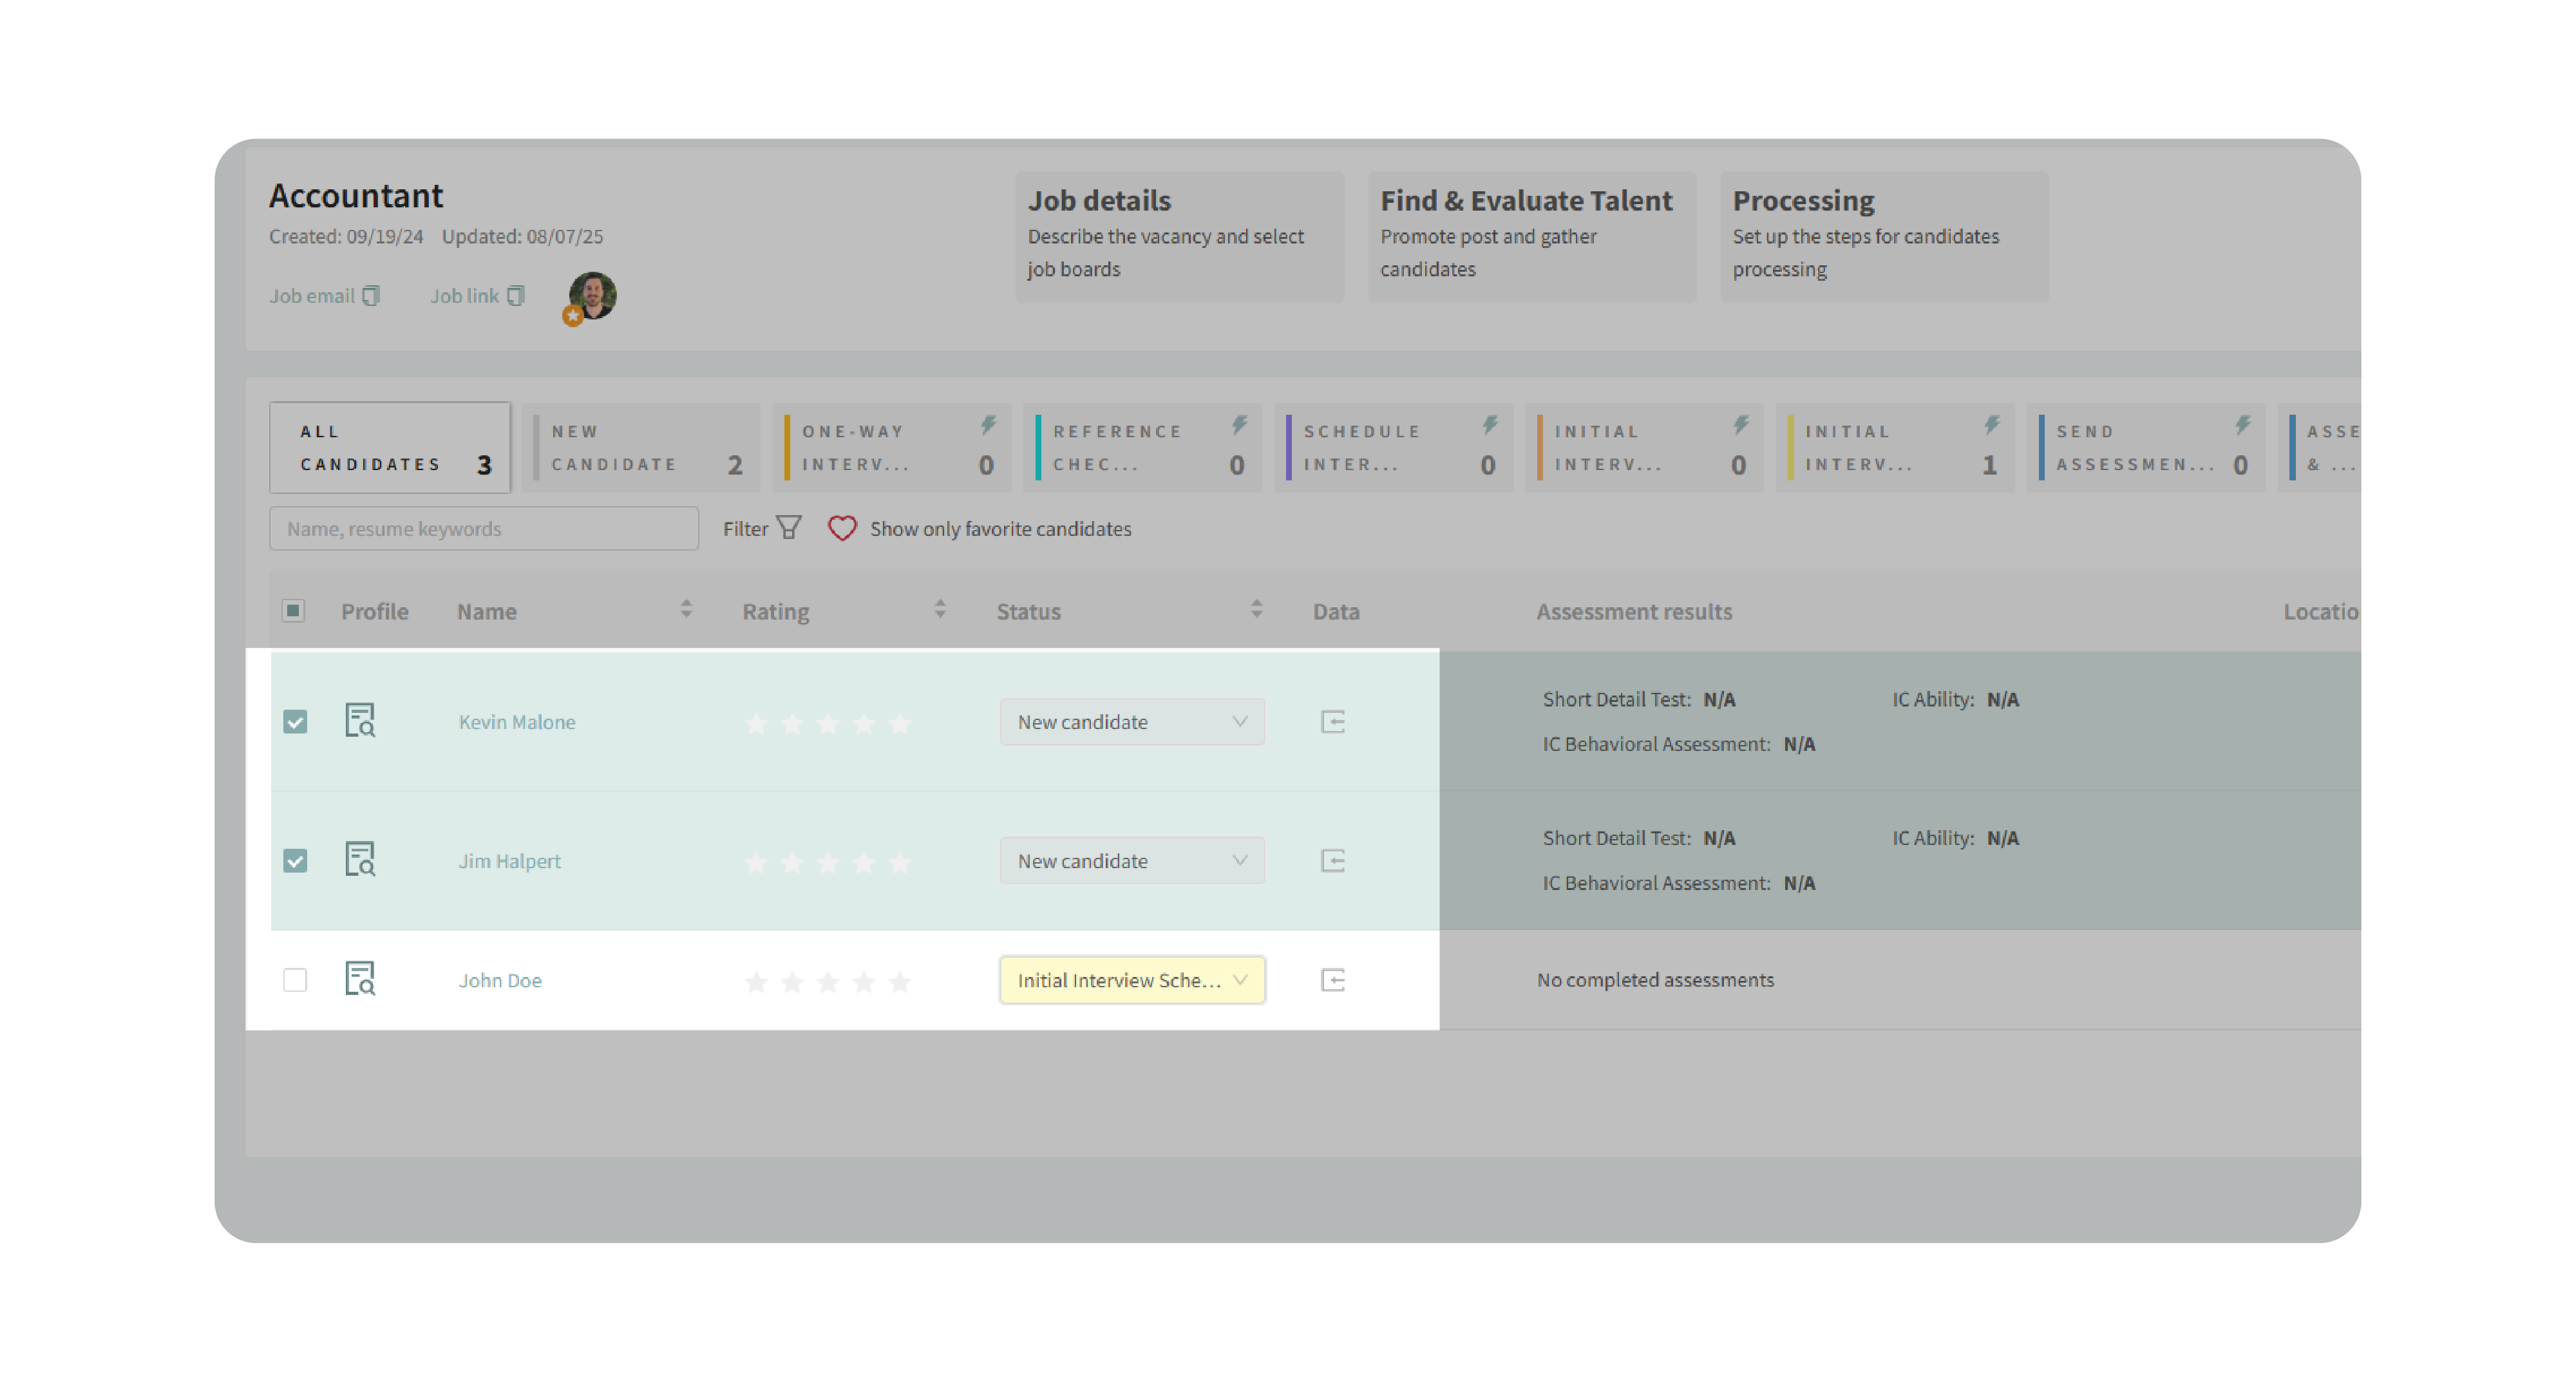Open Jim Halpert's candidate name link
Screen dimensions: 2576x1382
click(x=509, y=861)
